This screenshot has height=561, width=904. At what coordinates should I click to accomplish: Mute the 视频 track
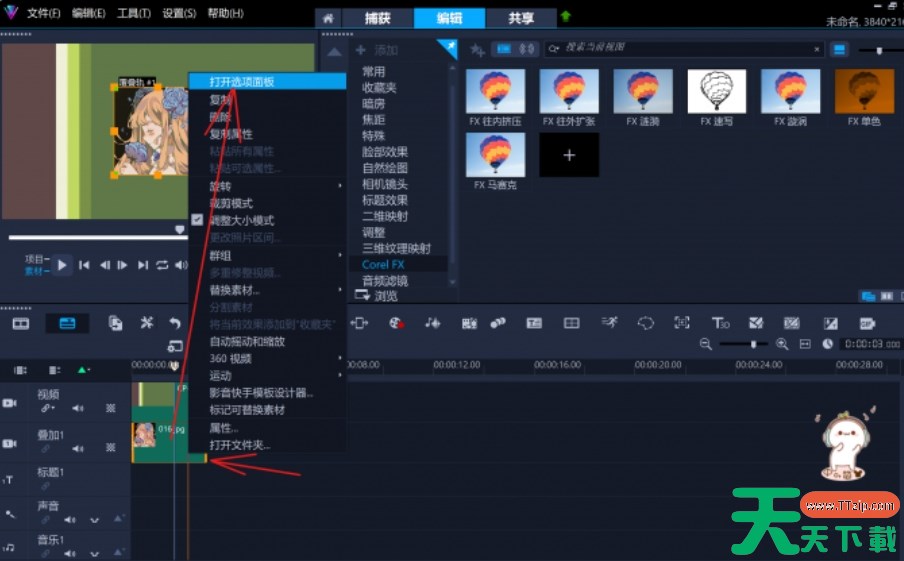point(78,408)
